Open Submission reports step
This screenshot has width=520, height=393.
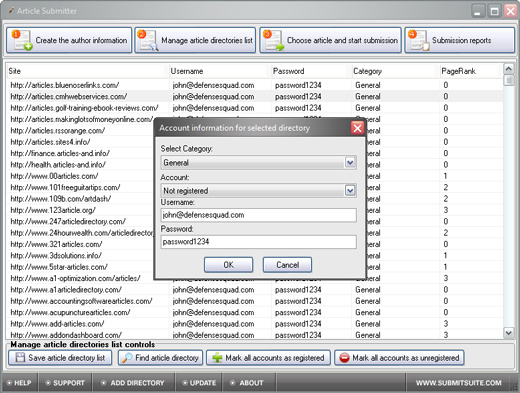(460, 40)
